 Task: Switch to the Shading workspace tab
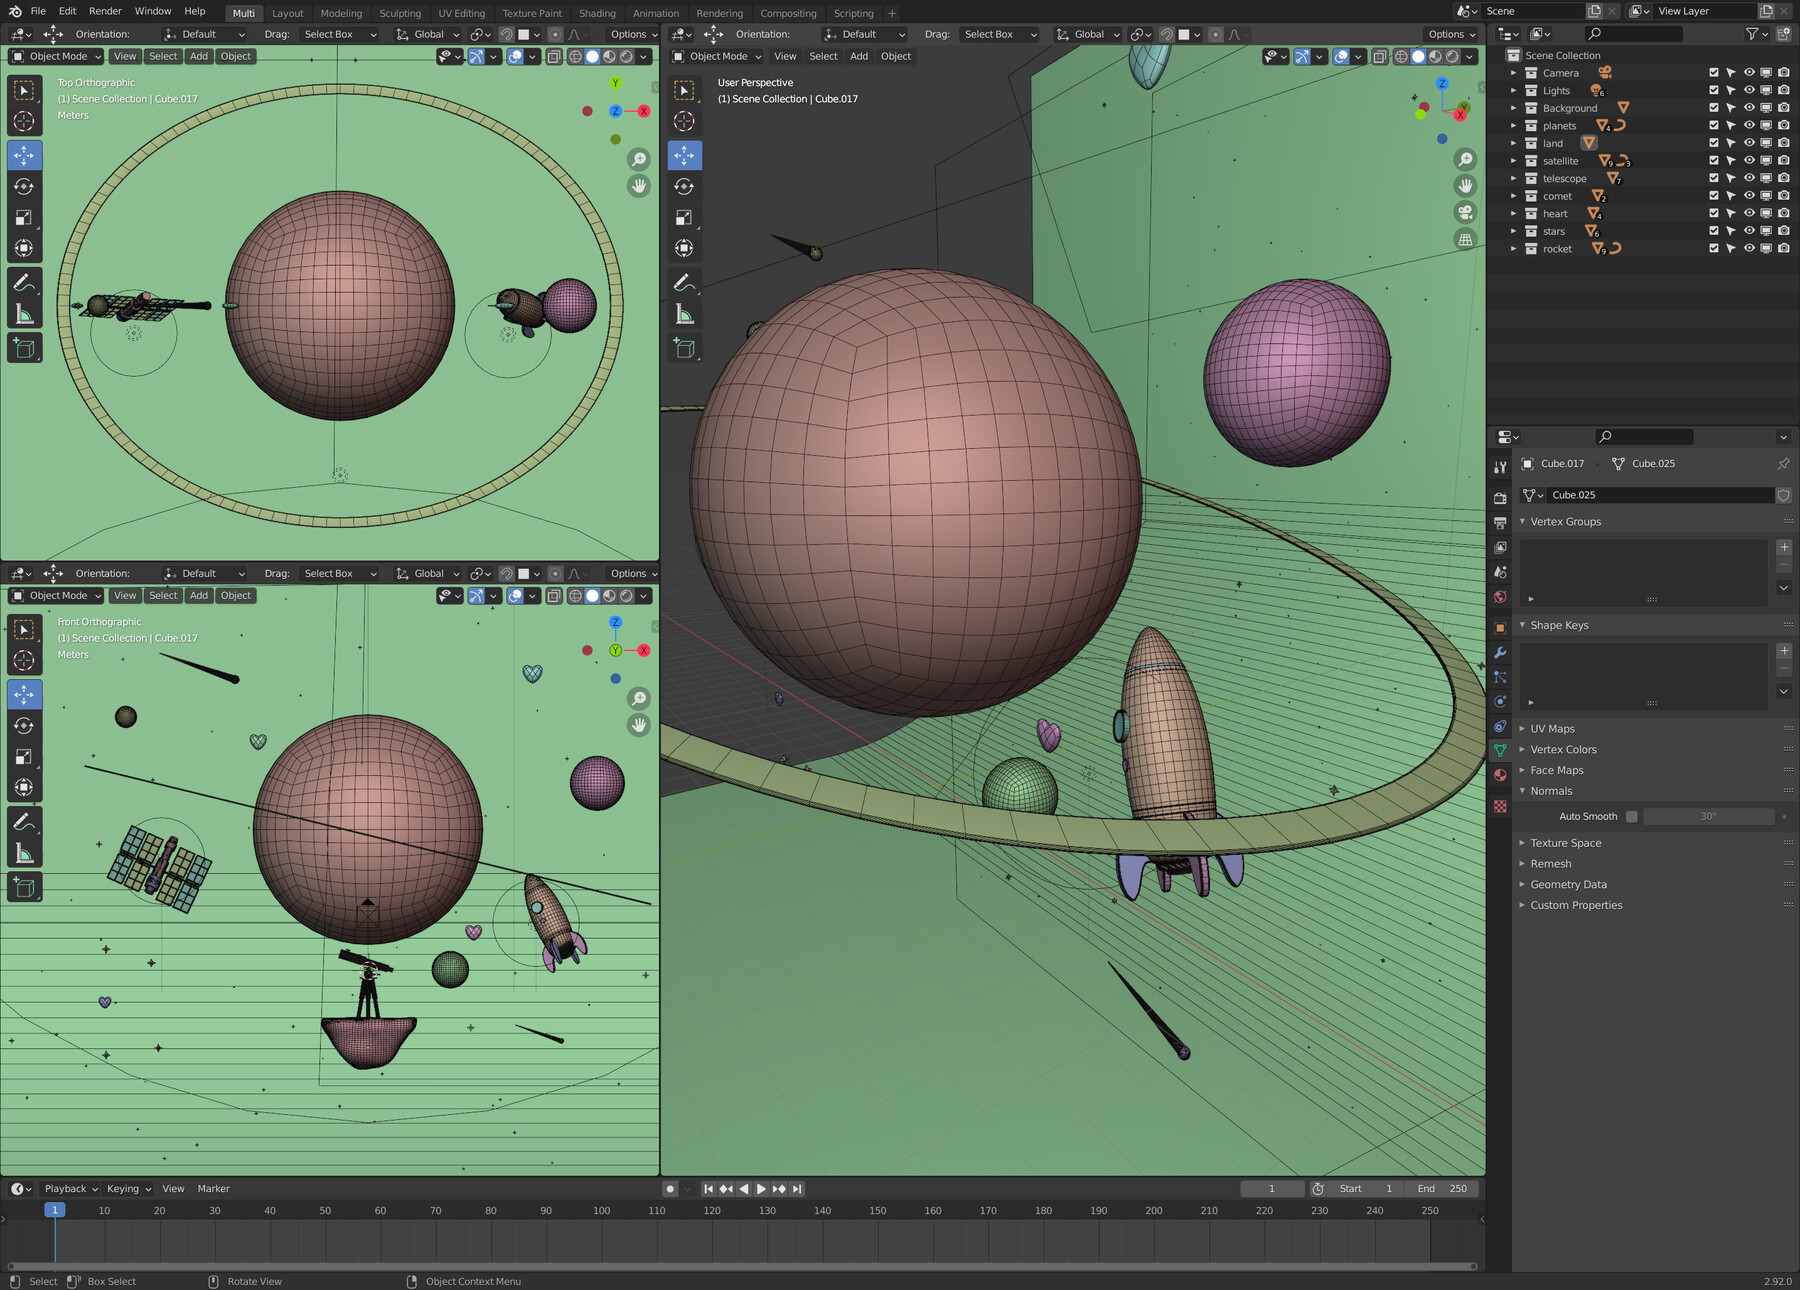[x=597, y=13]
